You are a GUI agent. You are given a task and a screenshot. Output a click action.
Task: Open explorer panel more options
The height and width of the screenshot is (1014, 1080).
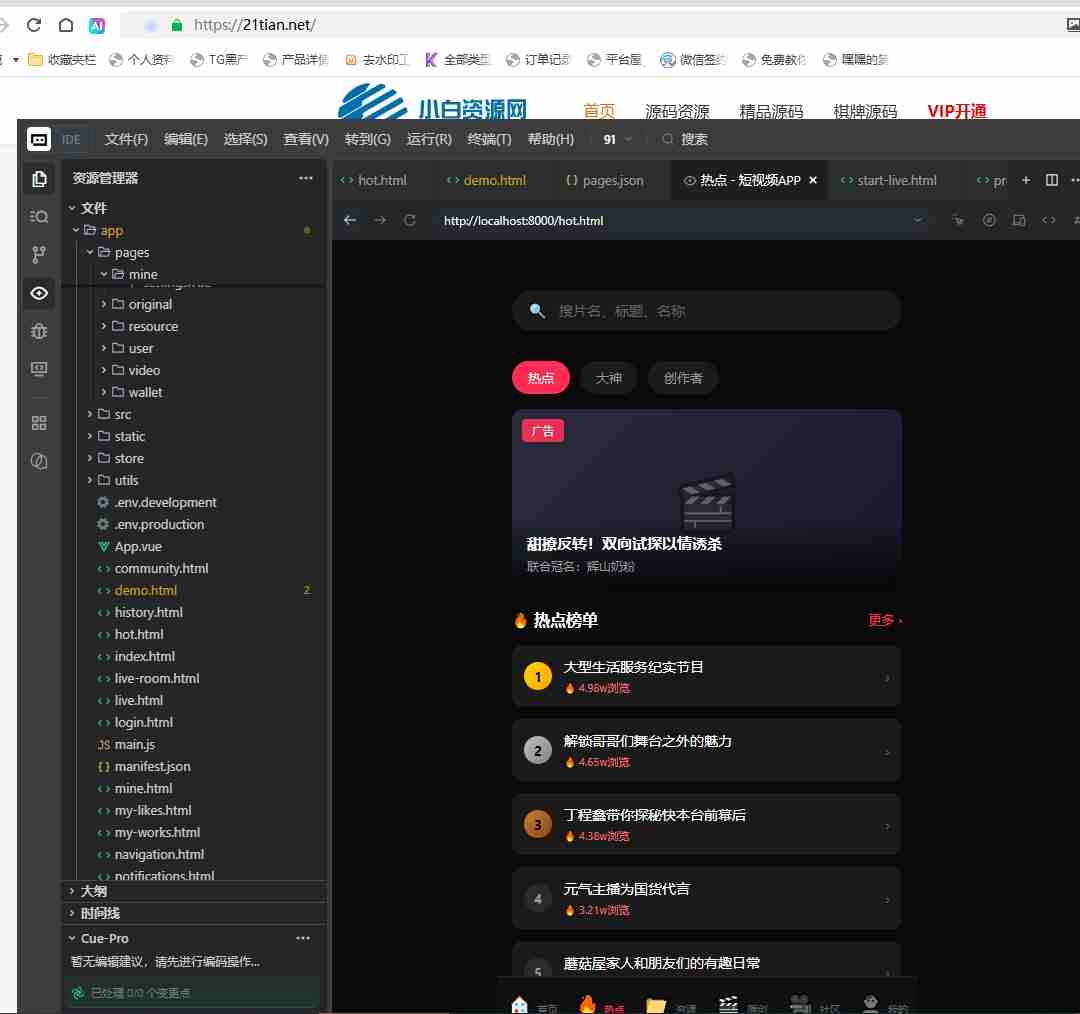[x=306, y=178]
